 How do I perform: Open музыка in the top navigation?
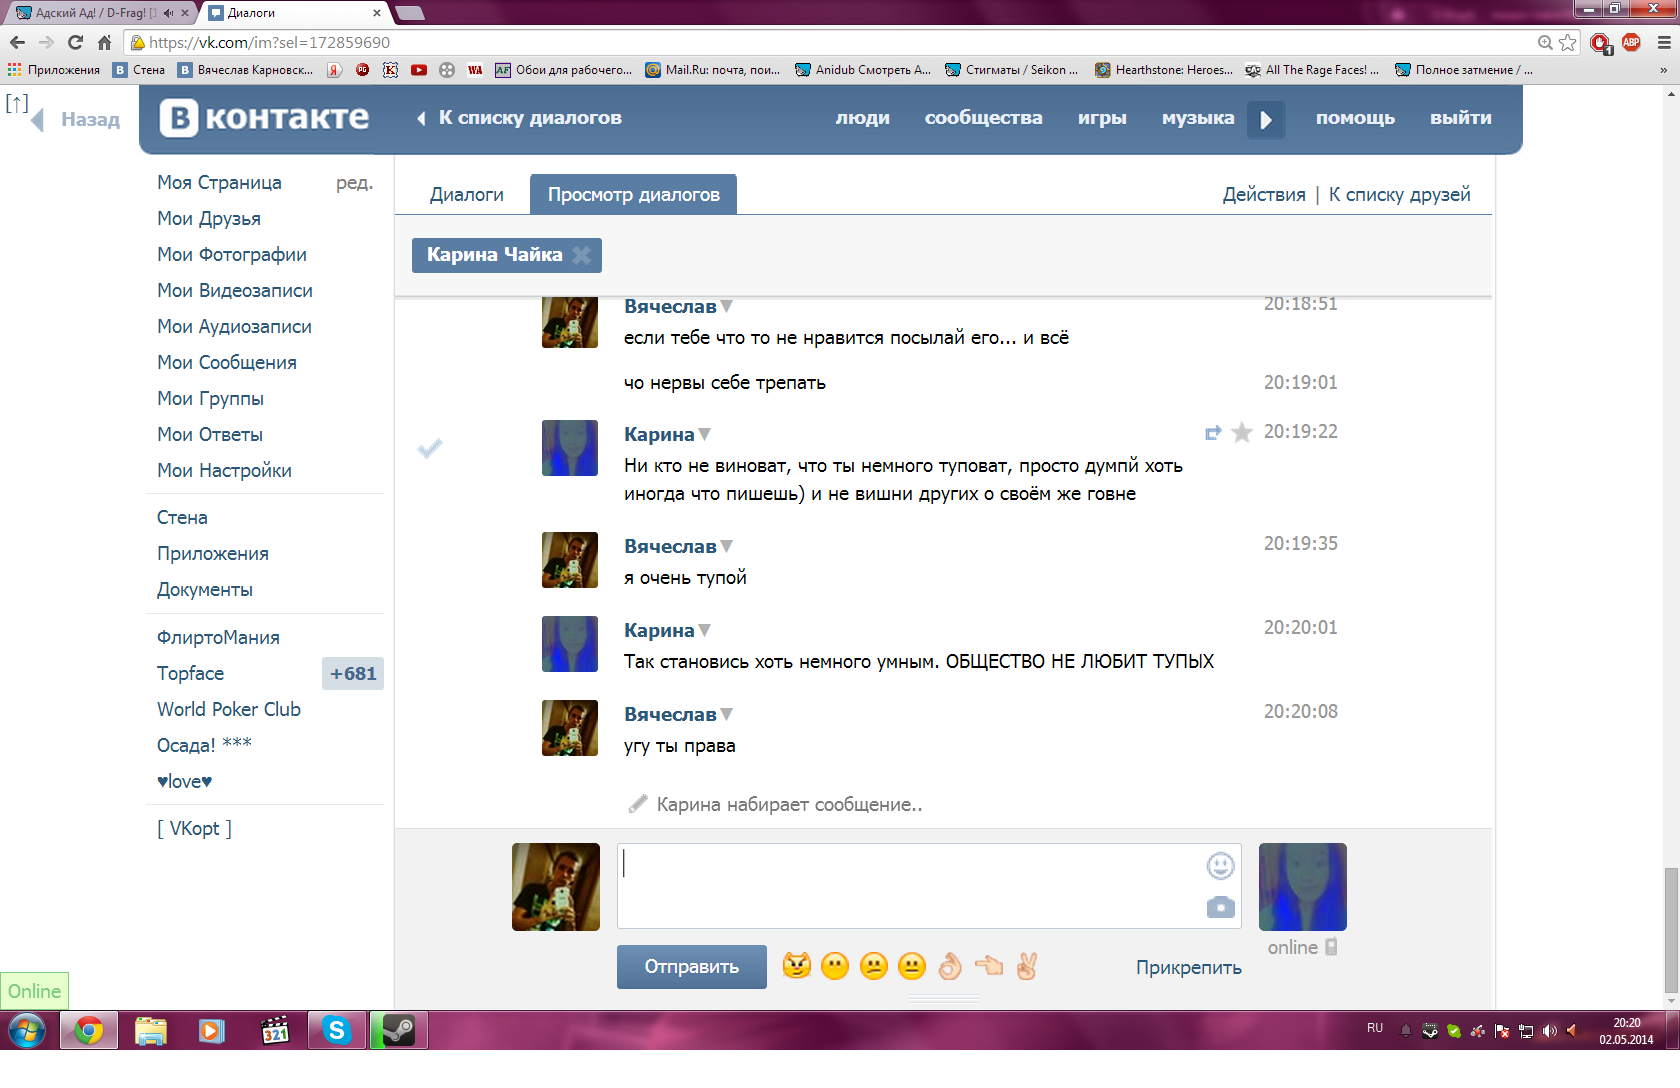coord(1198,118)
